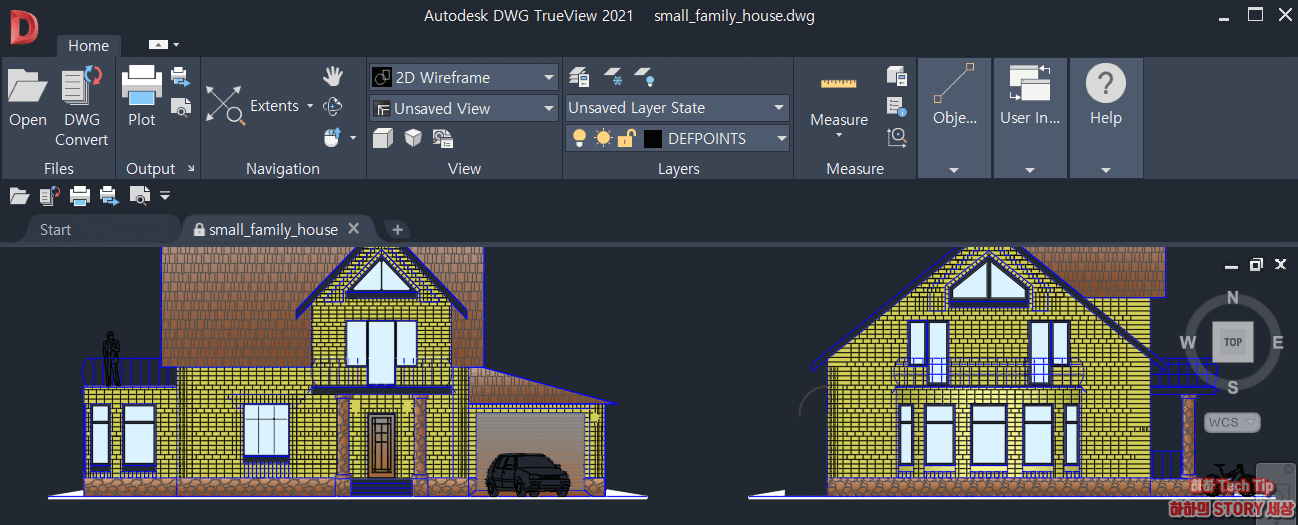
Task: Click the Object Snap line icon
Action: point(954,83)
